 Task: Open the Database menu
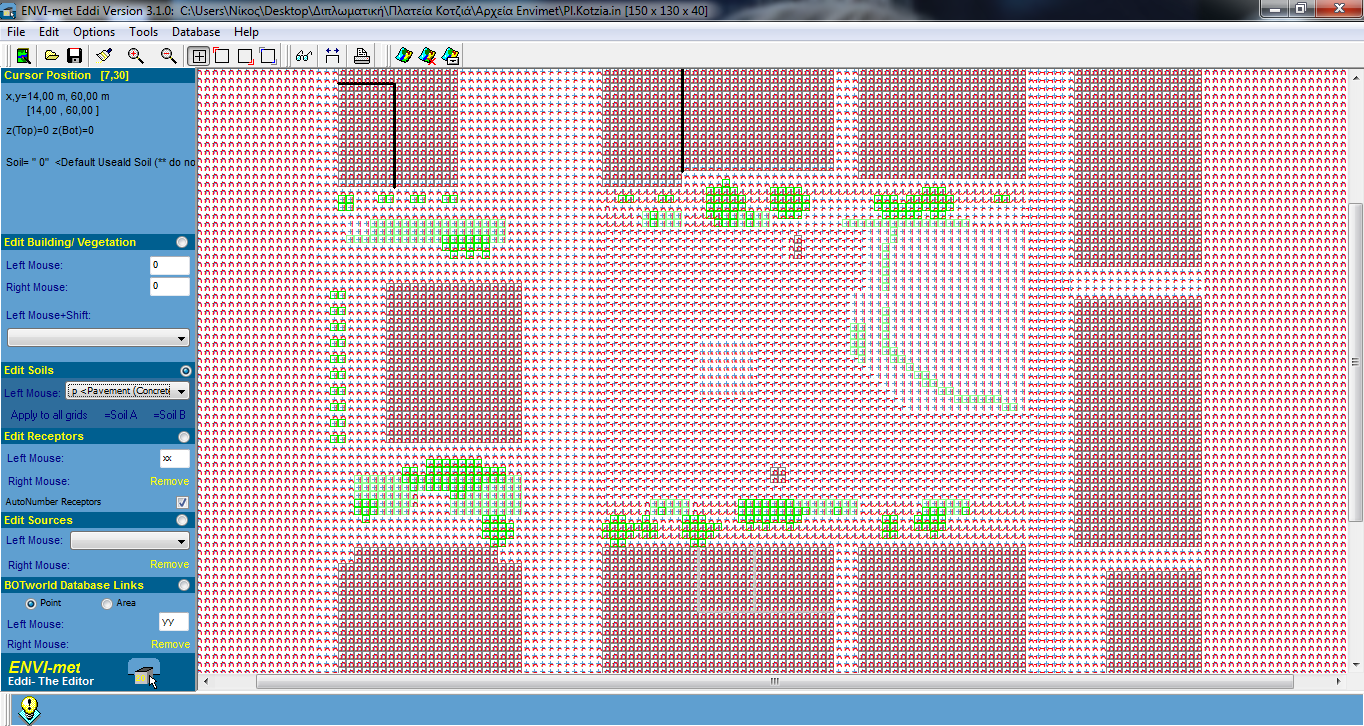tap(196, 32)
